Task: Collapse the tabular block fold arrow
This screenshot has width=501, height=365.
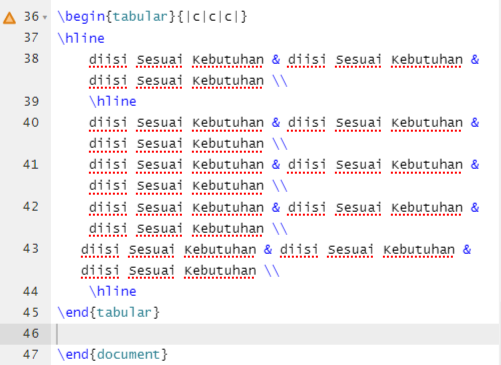Action: pos(45,17)
